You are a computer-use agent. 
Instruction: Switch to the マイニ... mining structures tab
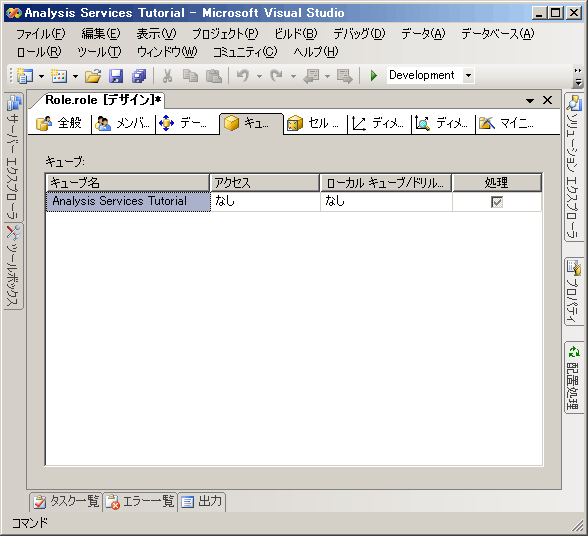[506, 123]
